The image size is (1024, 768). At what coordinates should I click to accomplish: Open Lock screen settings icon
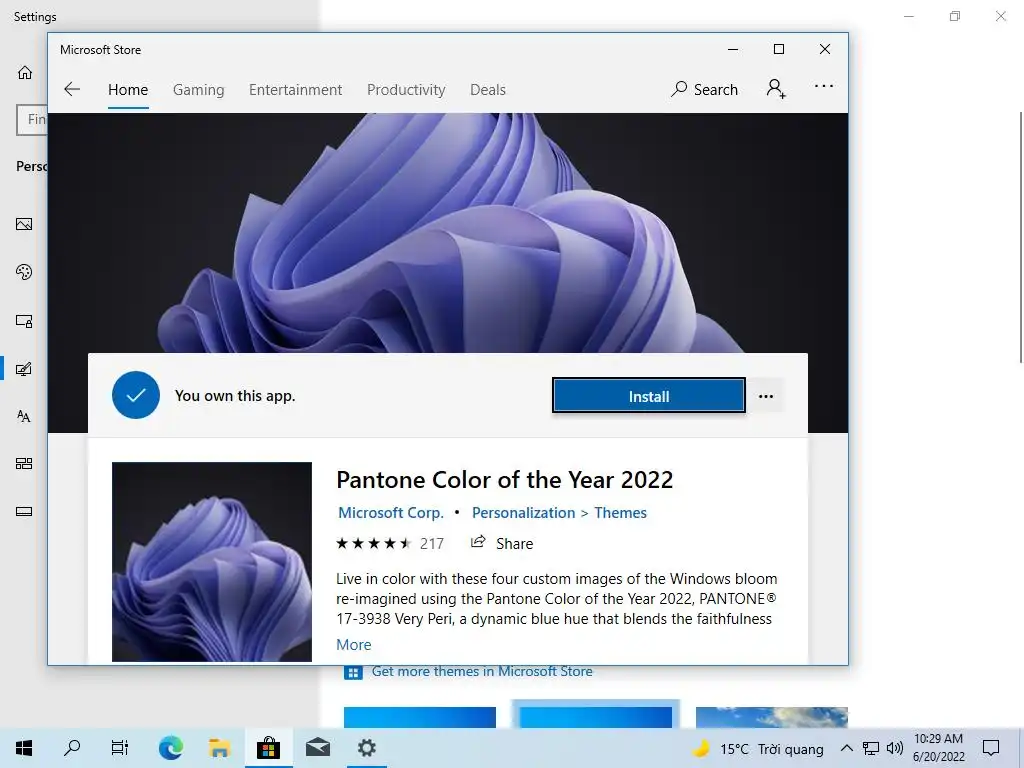pos(24,321)
